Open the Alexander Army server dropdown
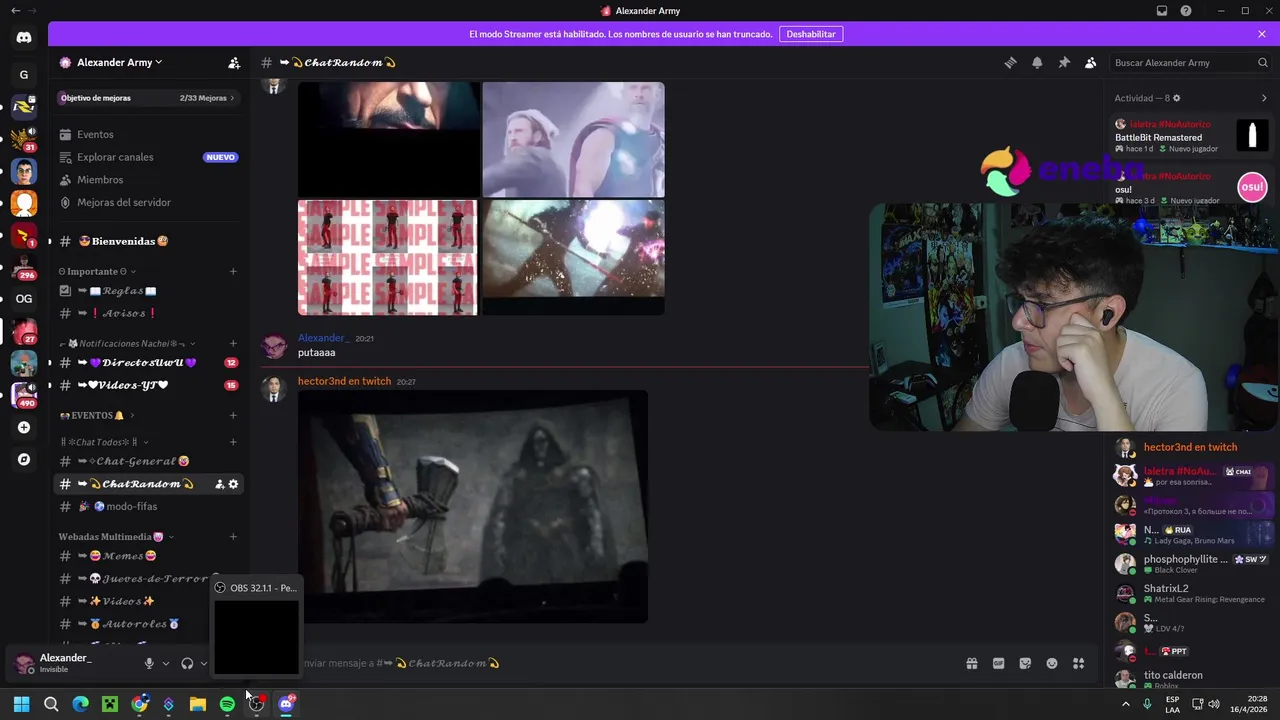This screenshot has height=720, width=1280. click(x=120, y=62)
